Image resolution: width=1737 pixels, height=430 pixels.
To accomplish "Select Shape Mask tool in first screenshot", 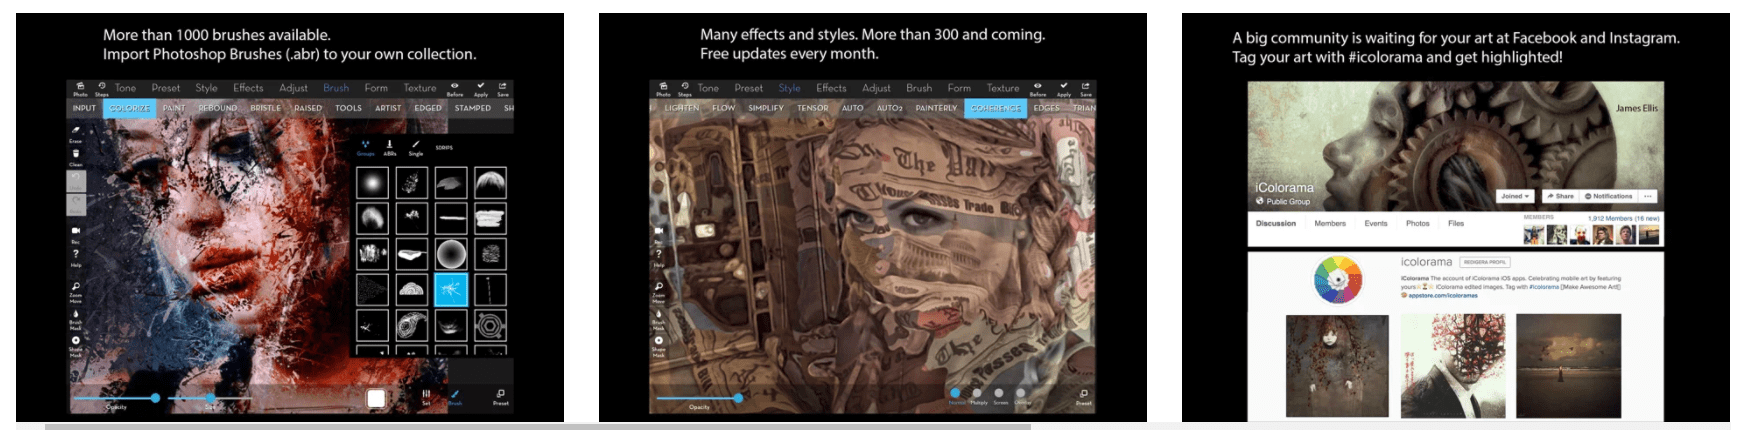I will pos(76,346).
